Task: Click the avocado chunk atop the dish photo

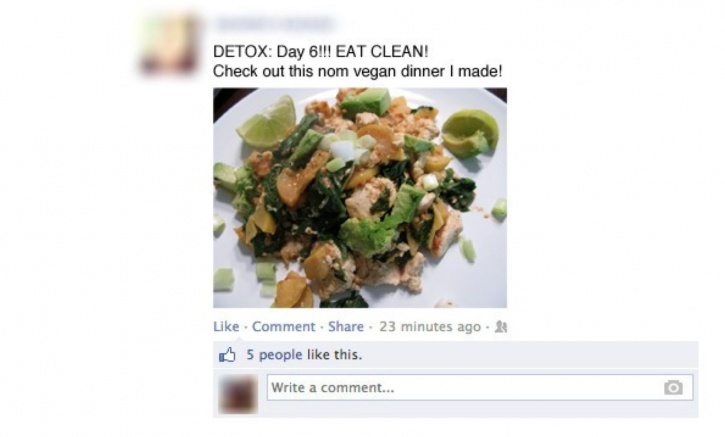Action: coord(365,103)
